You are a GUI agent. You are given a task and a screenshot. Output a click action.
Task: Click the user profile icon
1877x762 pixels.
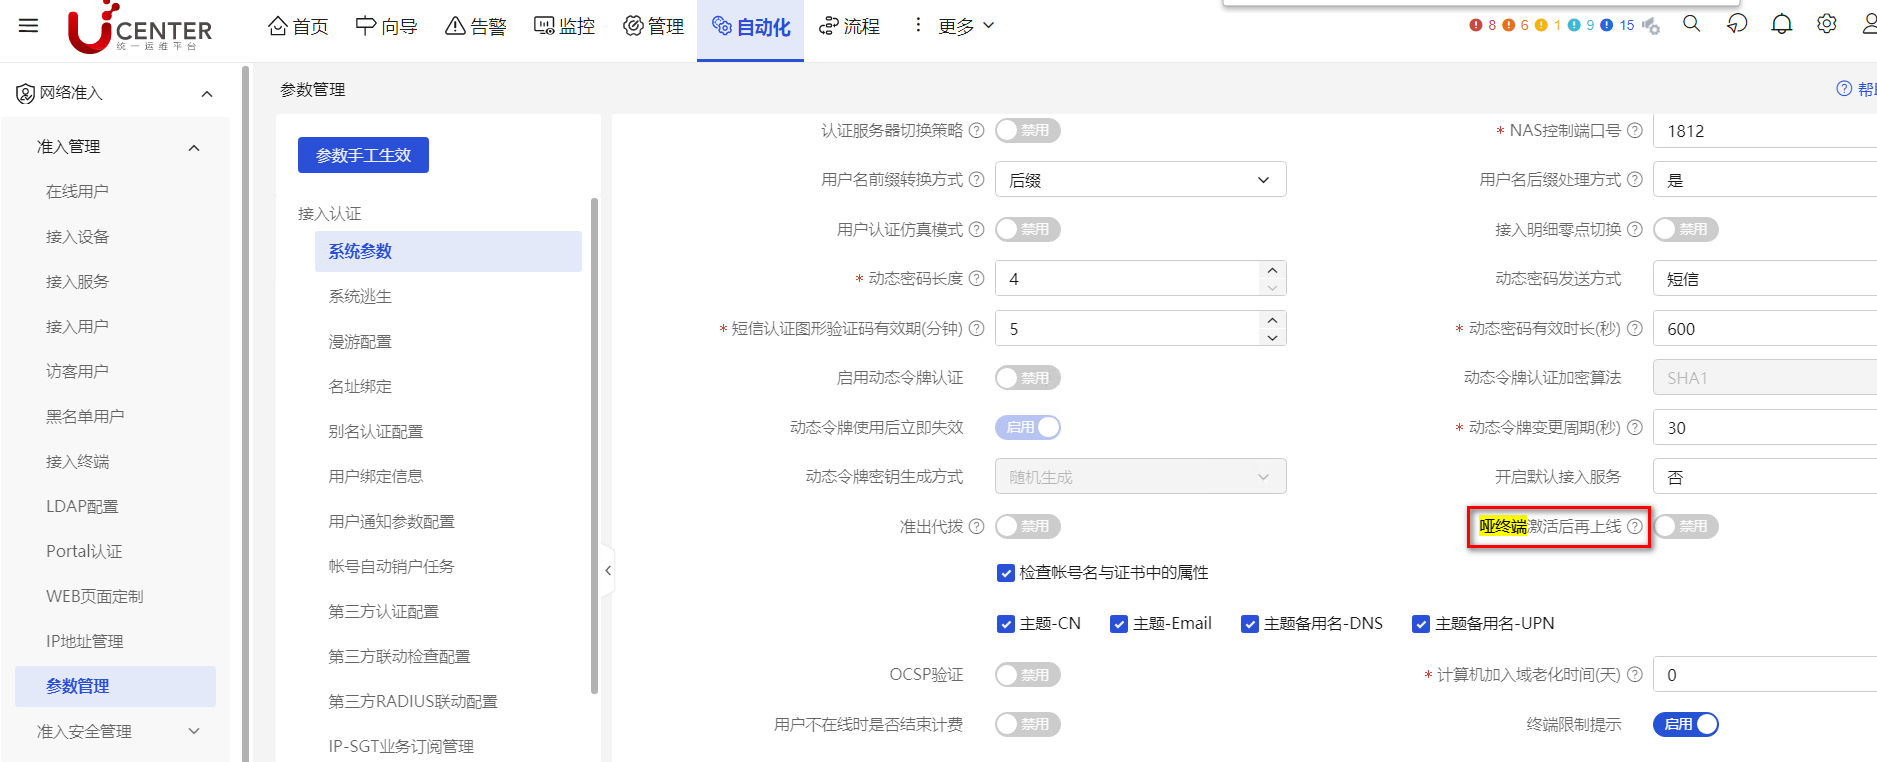[x=1868, y=24]
